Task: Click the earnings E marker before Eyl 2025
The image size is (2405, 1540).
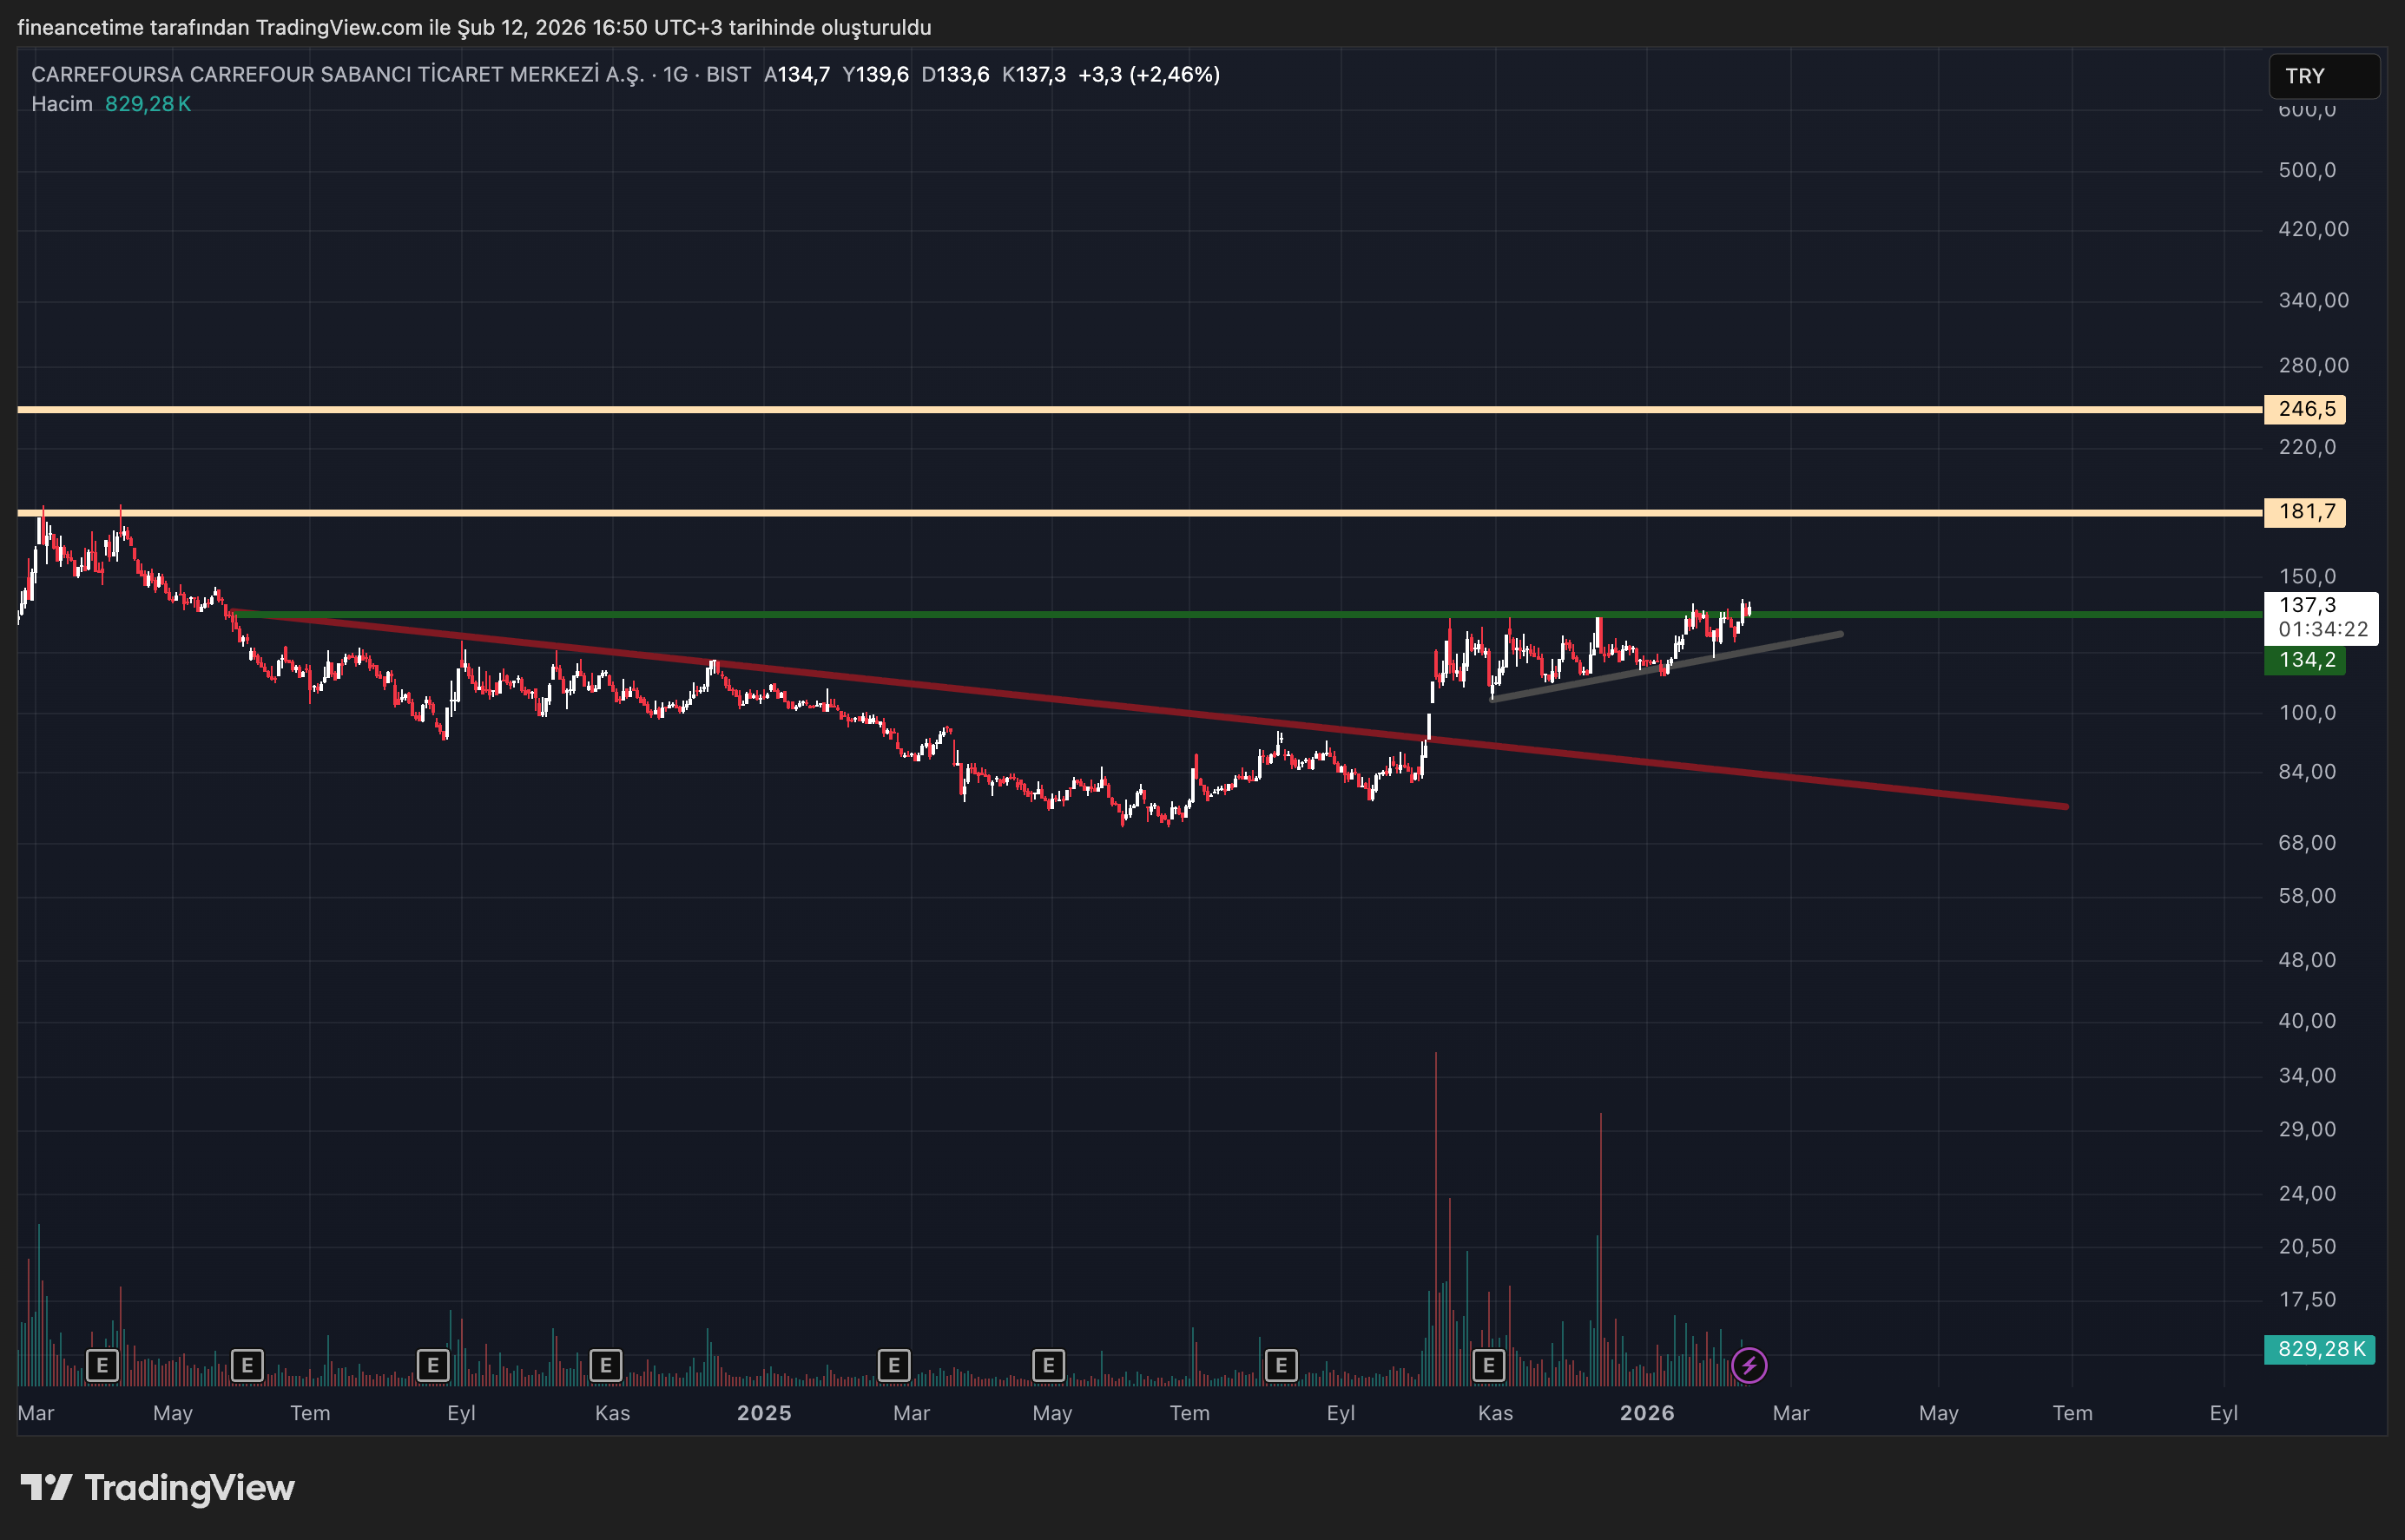Action: (1280, 1365)
